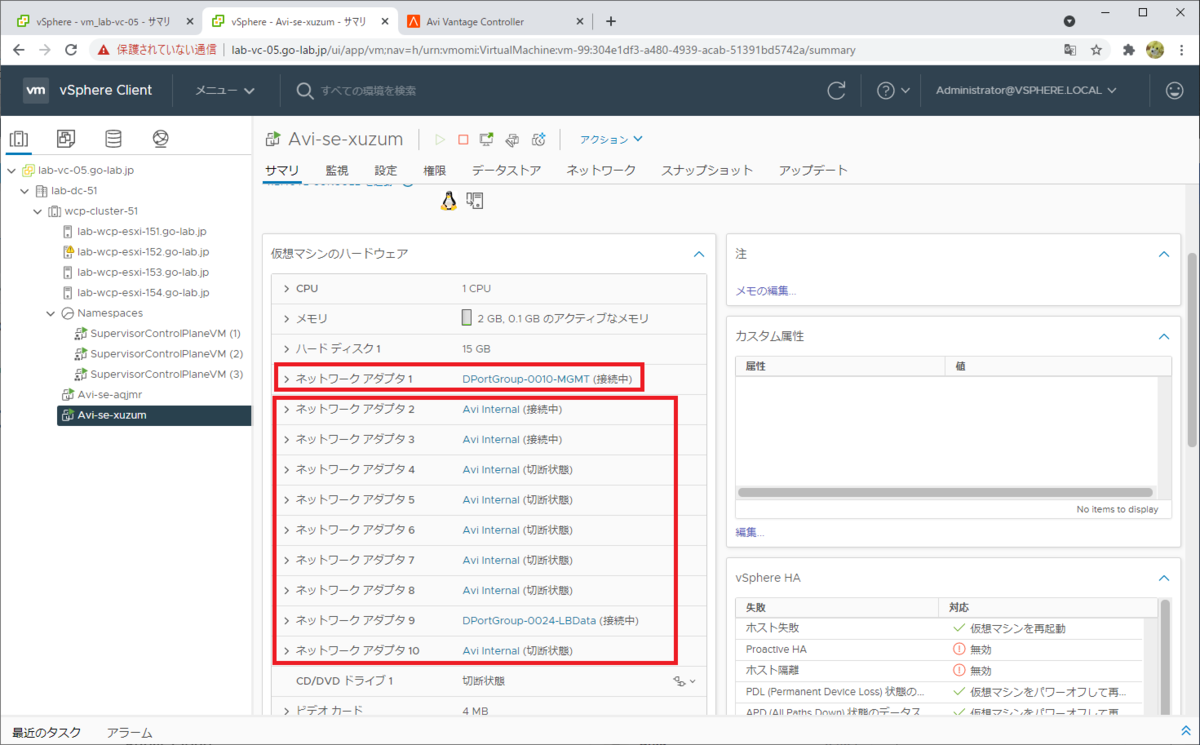Open the 最近のタスク bottom panel
The image size is (1200, 745).
coord(47,733)
